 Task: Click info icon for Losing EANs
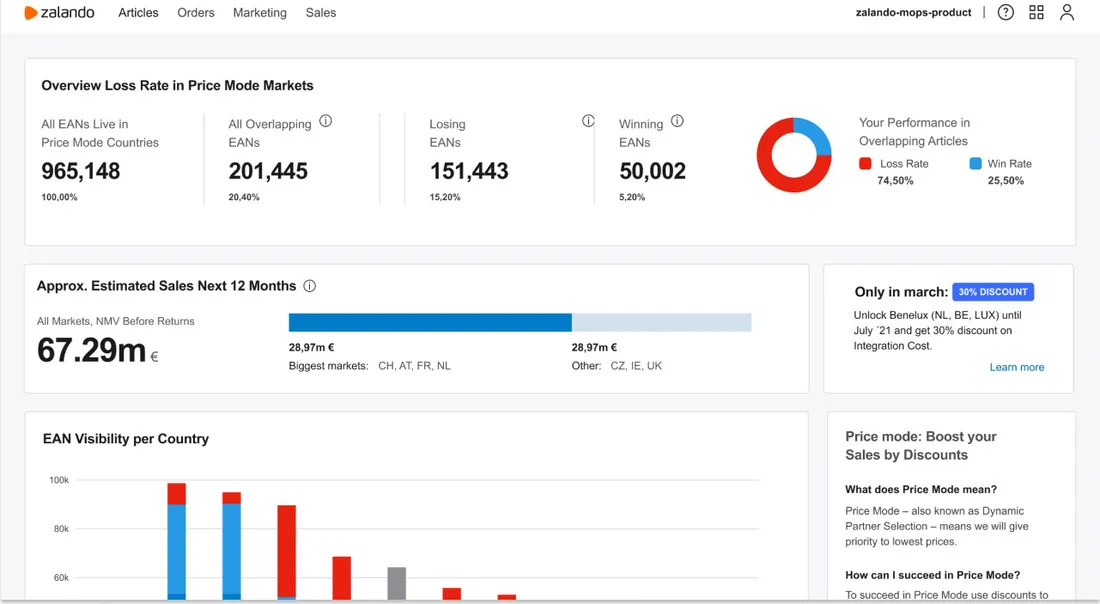point(588,121)
